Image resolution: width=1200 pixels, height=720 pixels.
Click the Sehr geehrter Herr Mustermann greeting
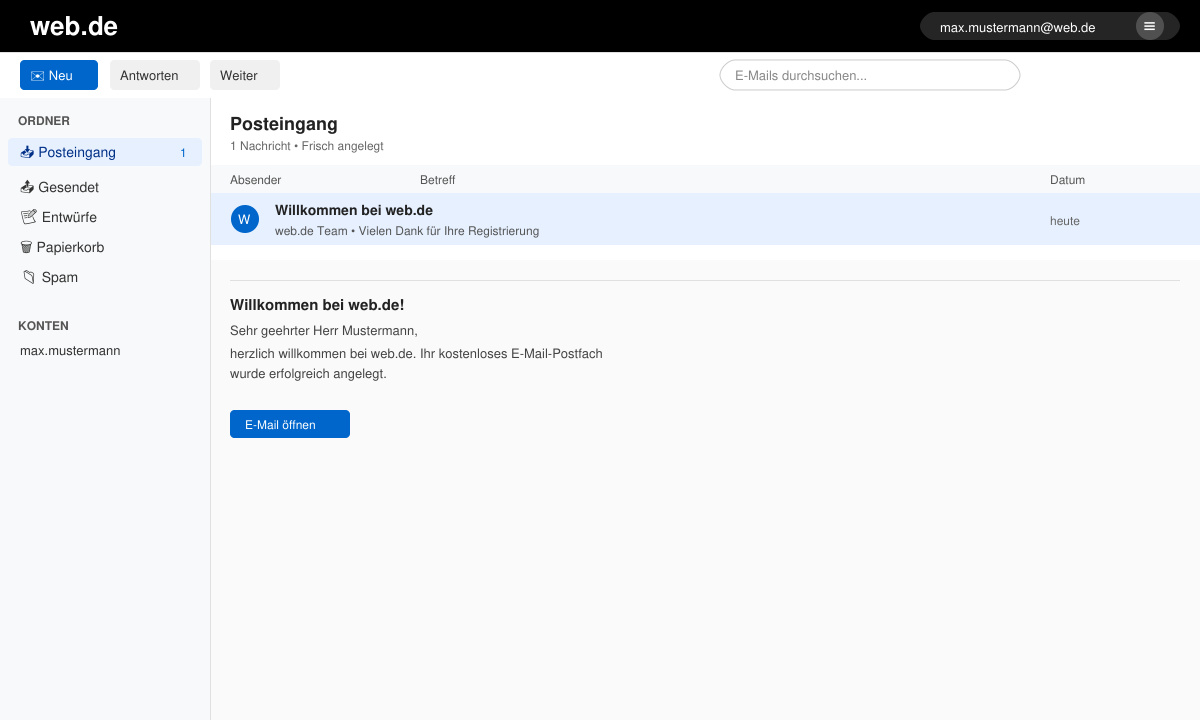(324, 331)
